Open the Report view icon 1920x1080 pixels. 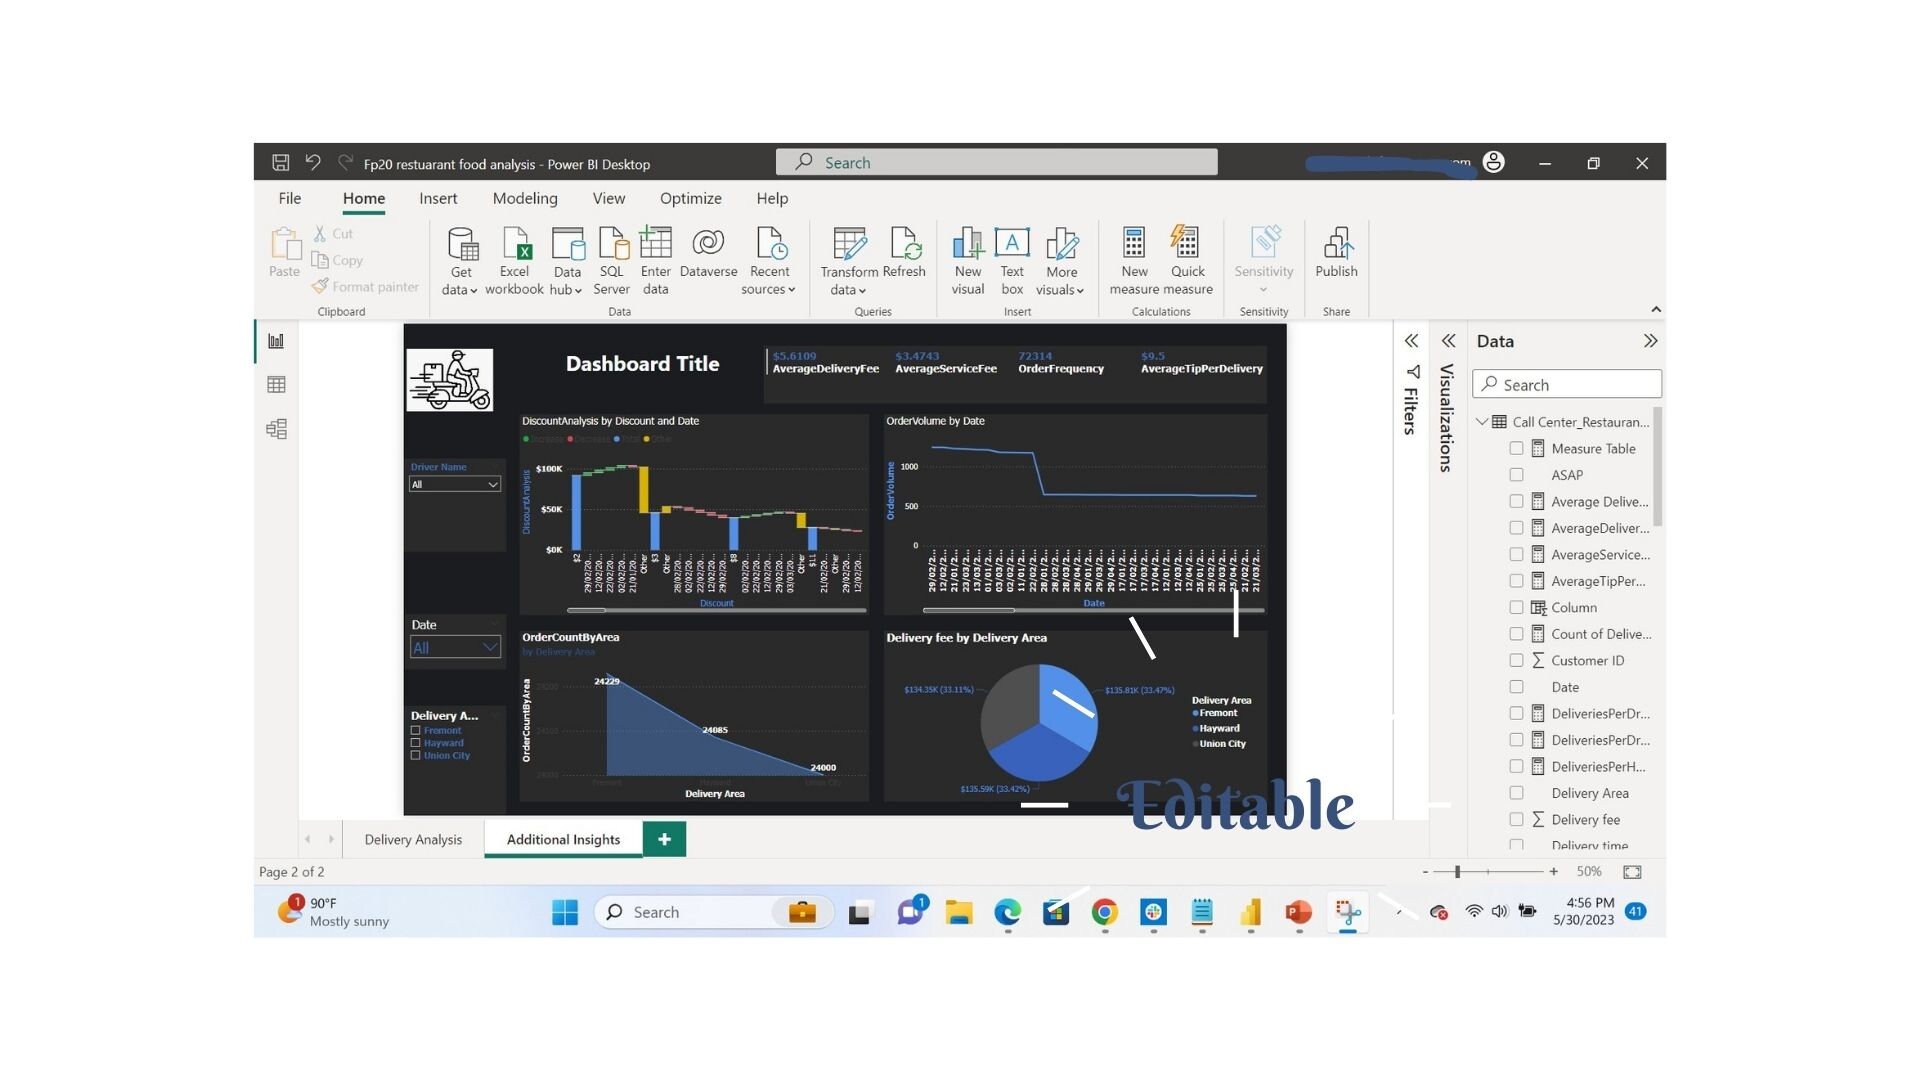[x=276, y=340]
